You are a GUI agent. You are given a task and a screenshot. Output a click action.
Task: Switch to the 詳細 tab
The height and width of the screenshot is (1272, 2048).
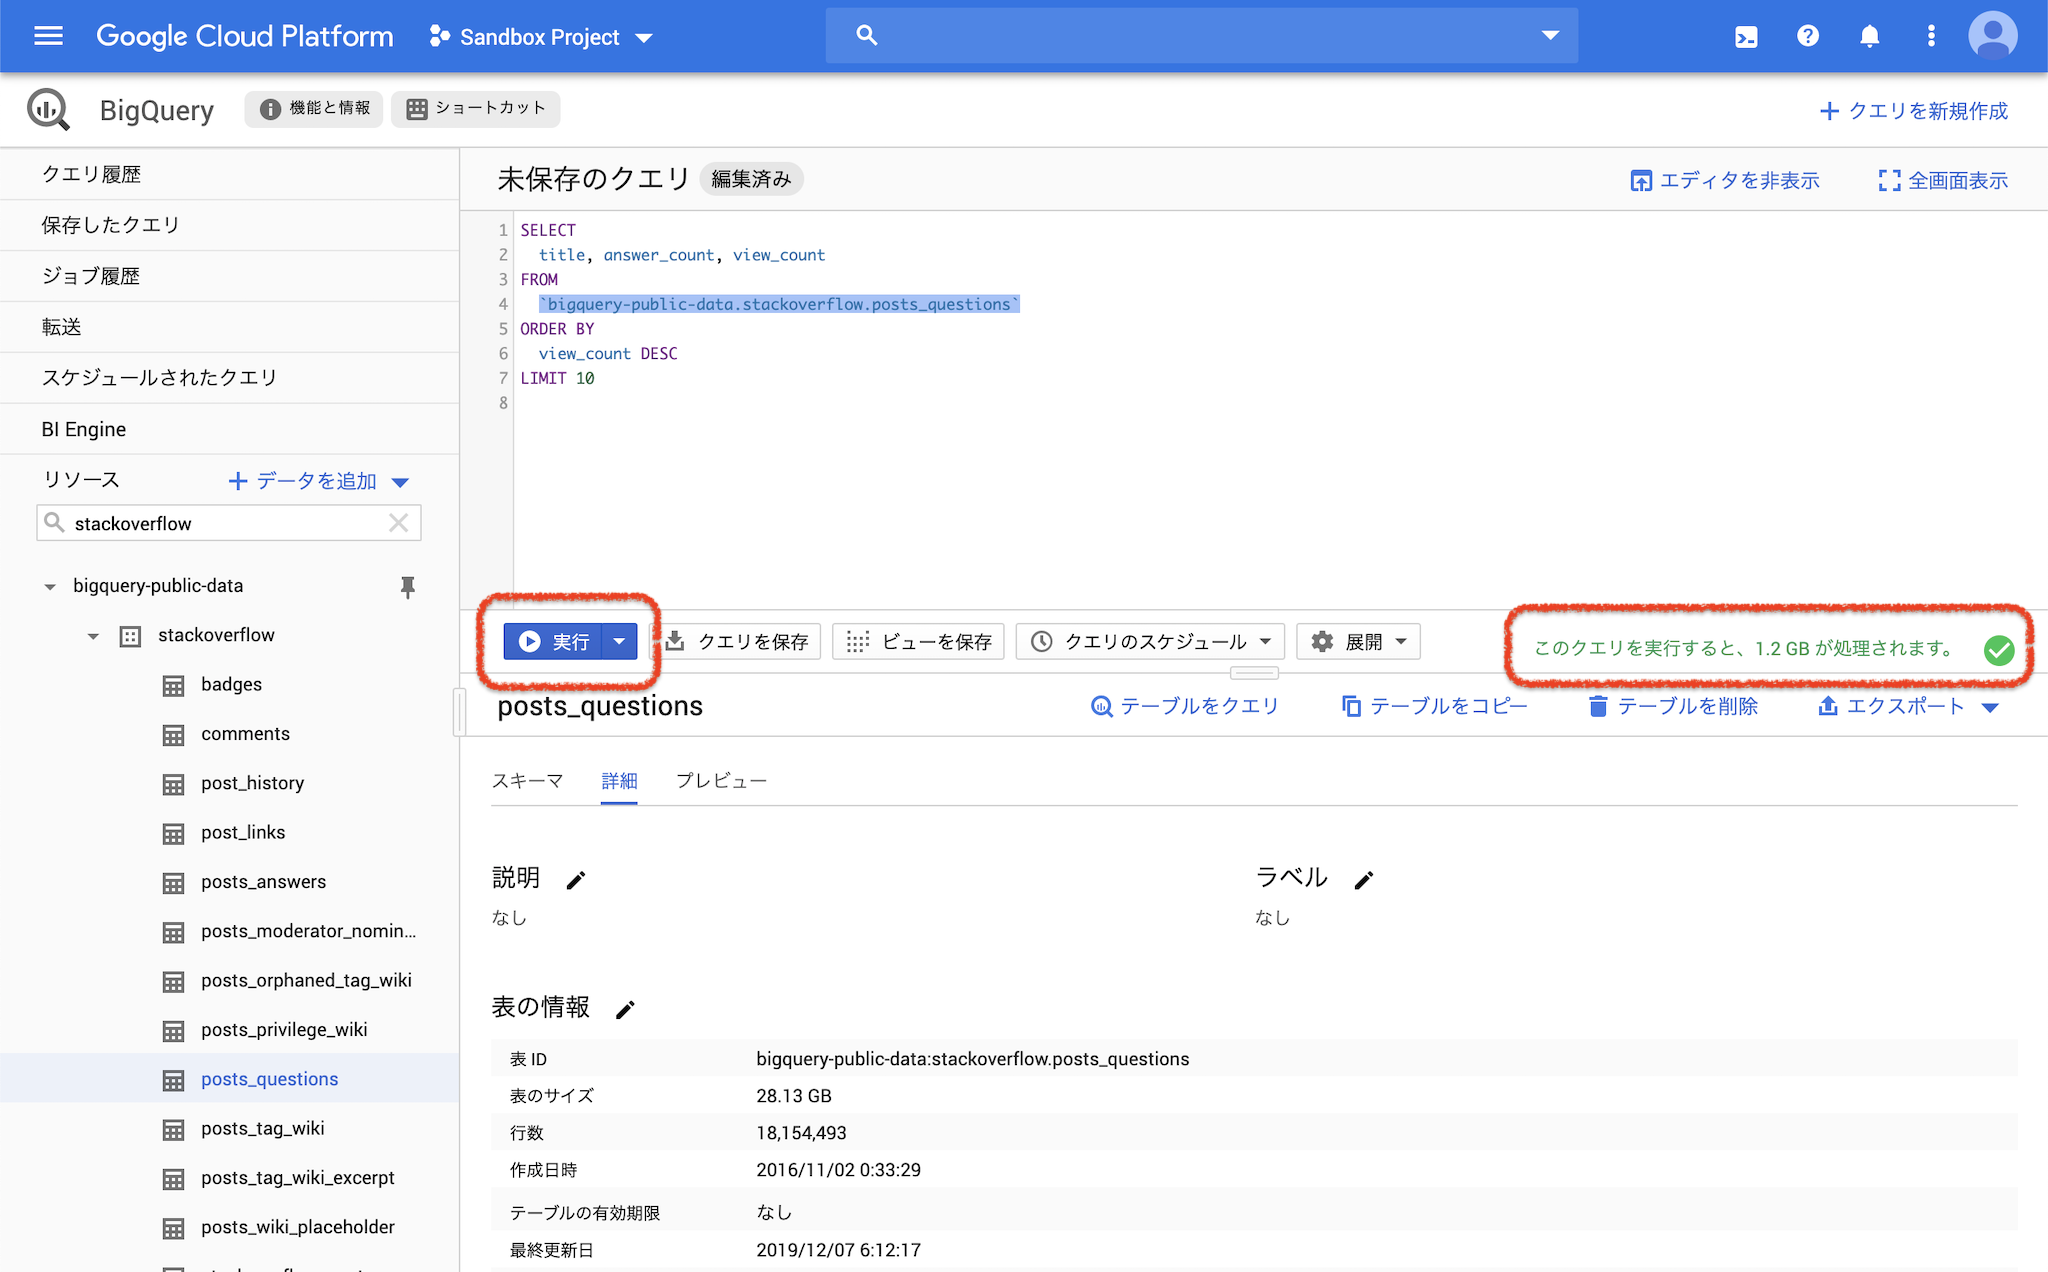[619, 781]
